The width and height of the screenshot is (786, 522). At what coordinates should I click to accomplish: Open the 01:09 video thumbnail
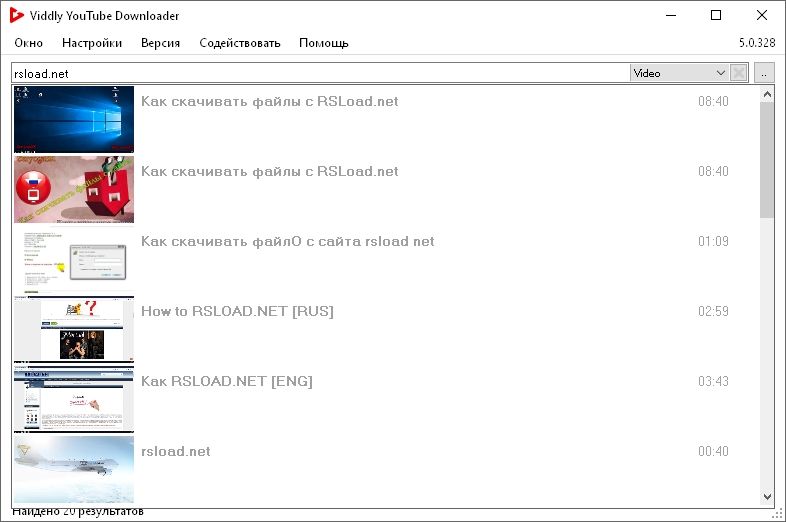click(74, 259)
